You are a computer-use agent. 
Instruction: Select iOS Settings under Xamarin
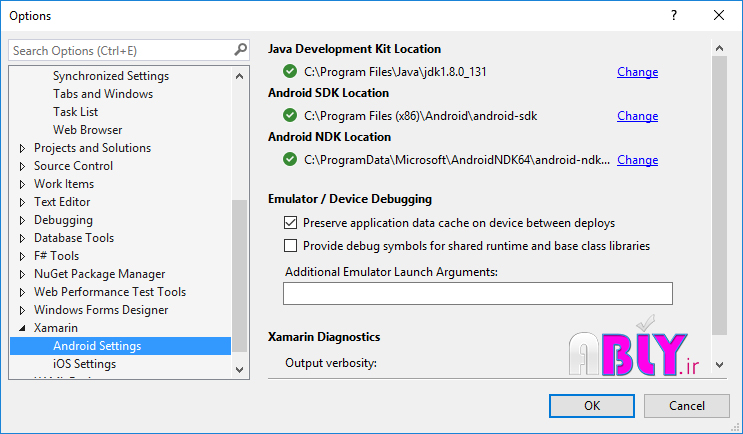pos(84,364)
